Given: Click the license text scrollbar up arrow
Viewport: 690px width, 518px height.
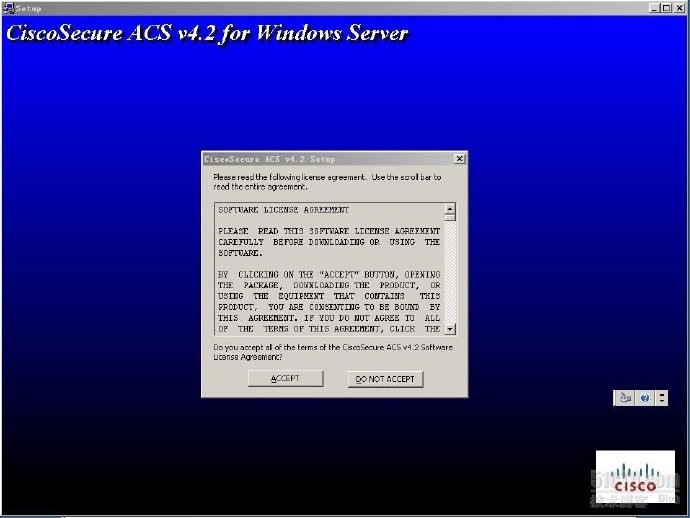Looking at the screenshot, I should tap(450, 209).
